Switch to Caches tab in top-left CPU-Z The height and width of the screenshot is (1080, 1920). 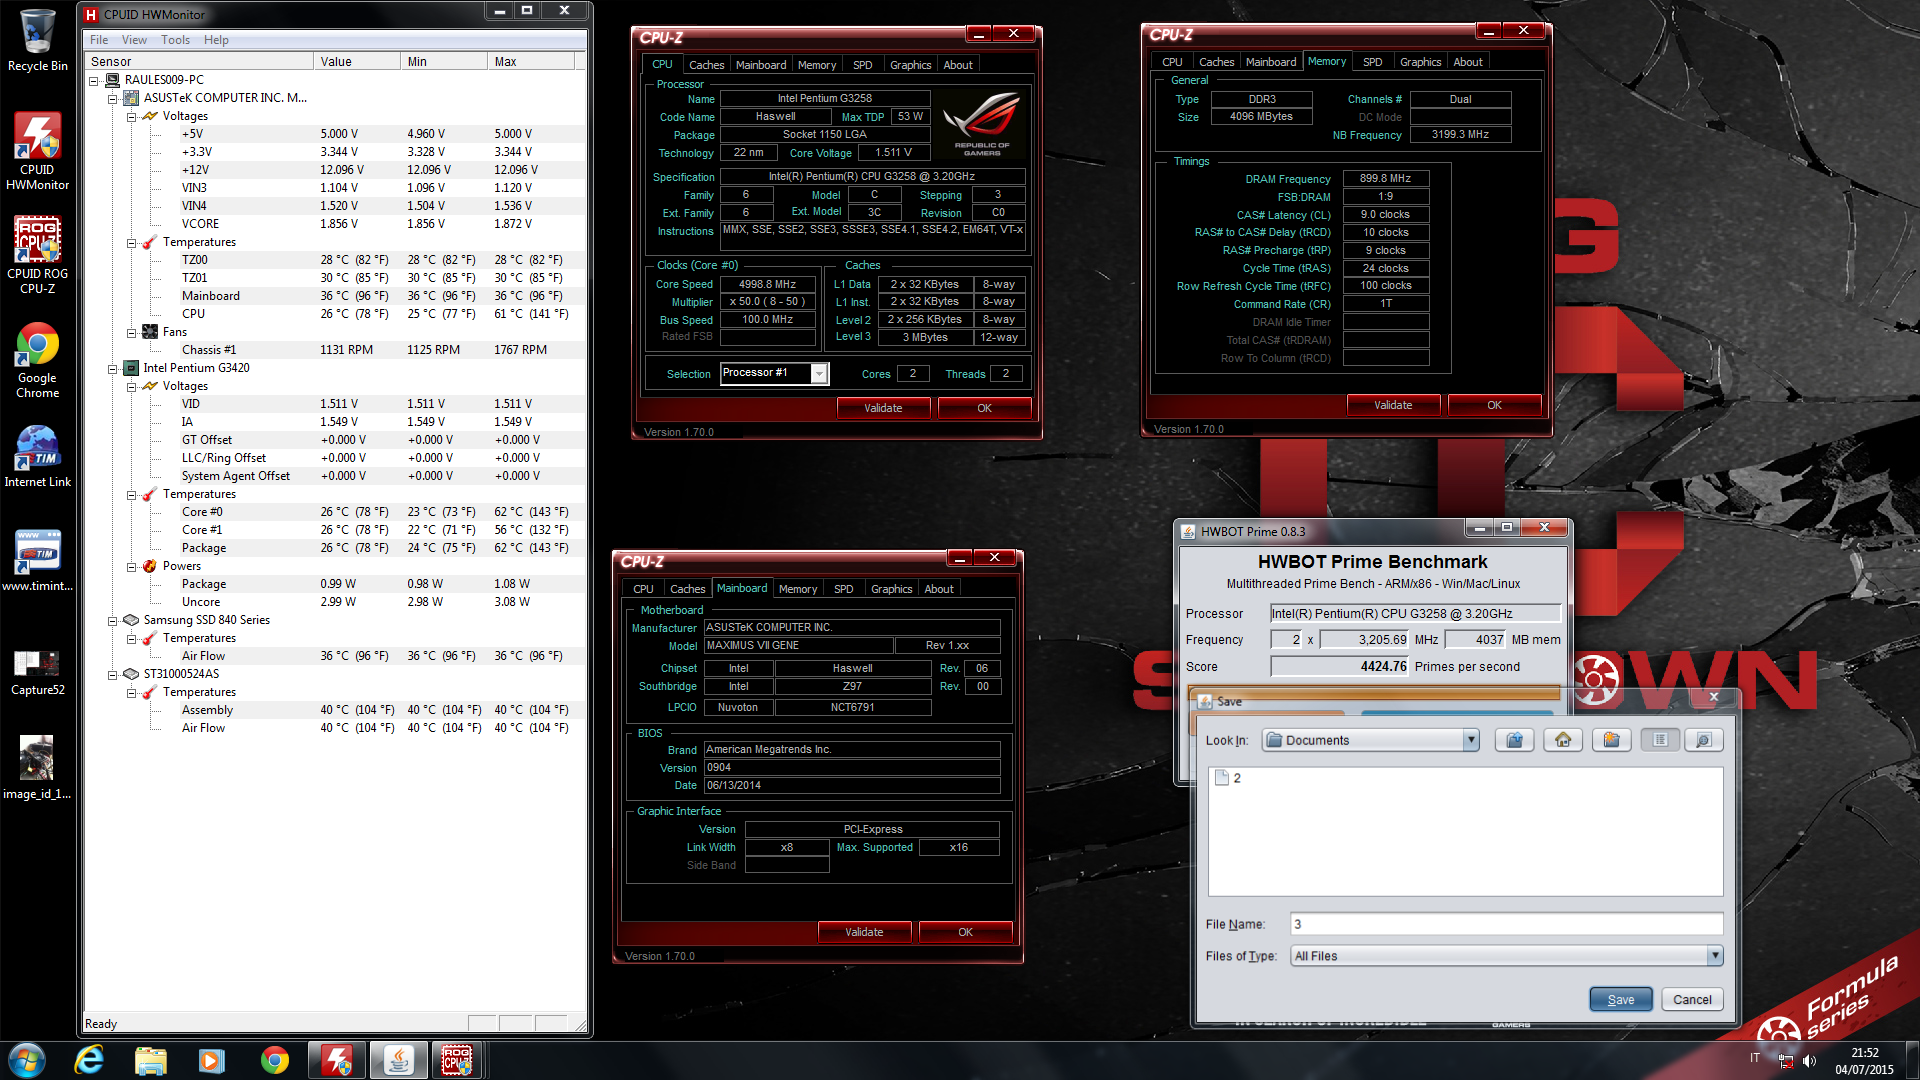pos(706,65)
